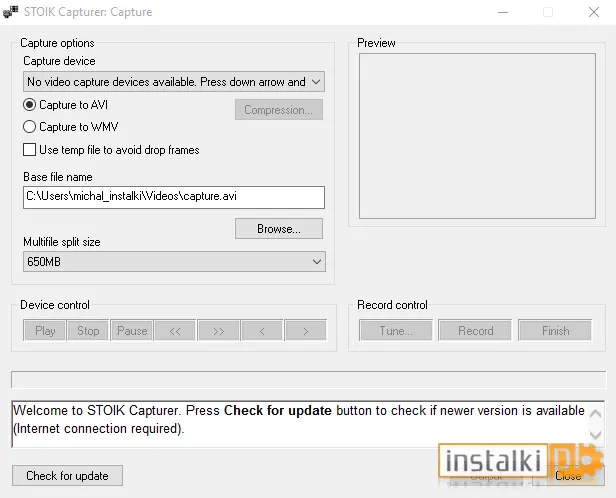Click the Browse... button
This screenshot has height=498, width=616.
click(279, 229)
